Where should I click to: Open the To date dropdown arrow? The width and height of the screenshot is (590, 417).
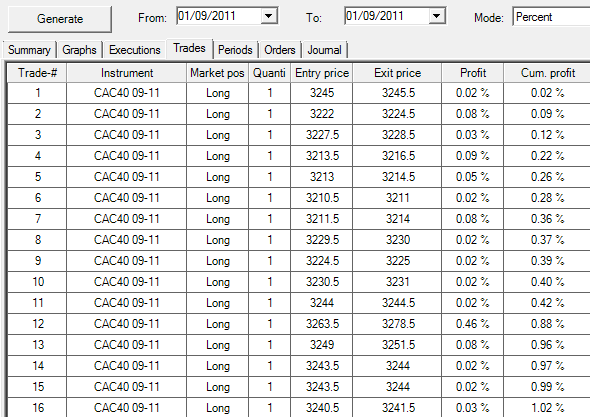coord(436,16)
